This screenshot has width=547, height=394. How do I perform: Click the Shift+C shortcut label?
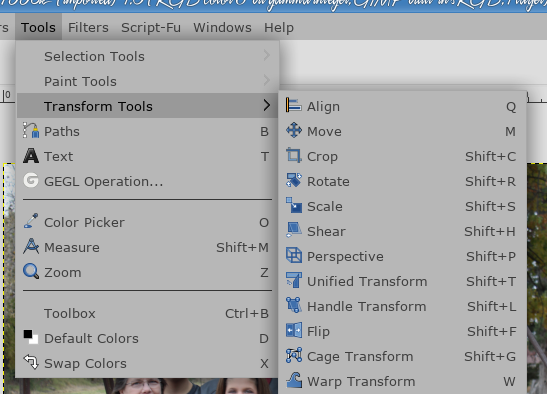point(490,156)
